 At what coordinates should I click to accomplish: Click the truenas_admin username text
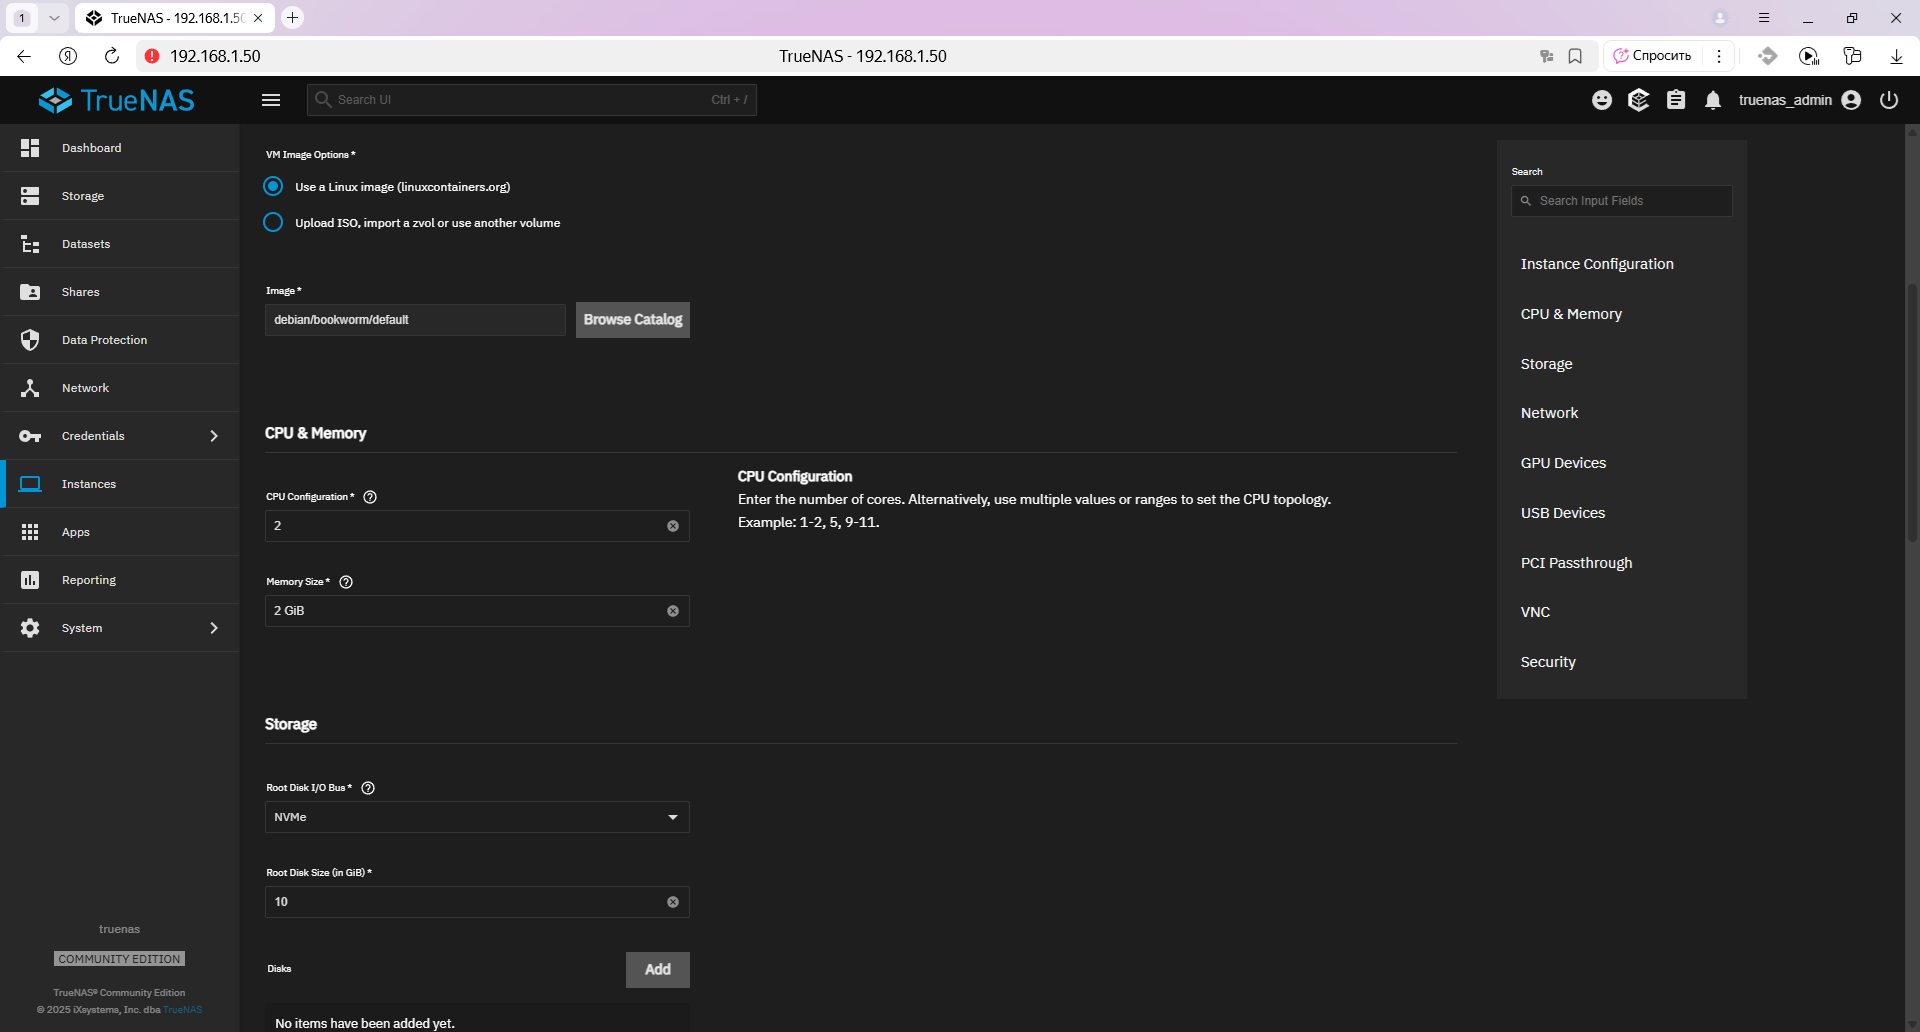[1785, 100]
